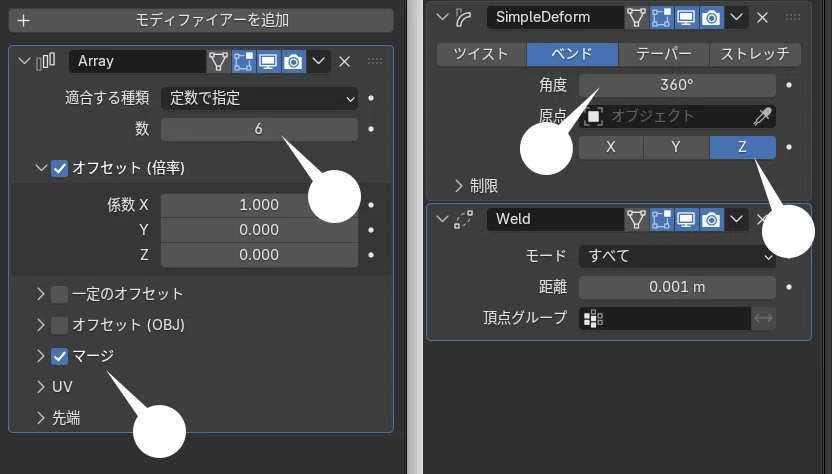
Task: Collapse the SimpleDeform modifier panel
Action: [x=442, y=17]
